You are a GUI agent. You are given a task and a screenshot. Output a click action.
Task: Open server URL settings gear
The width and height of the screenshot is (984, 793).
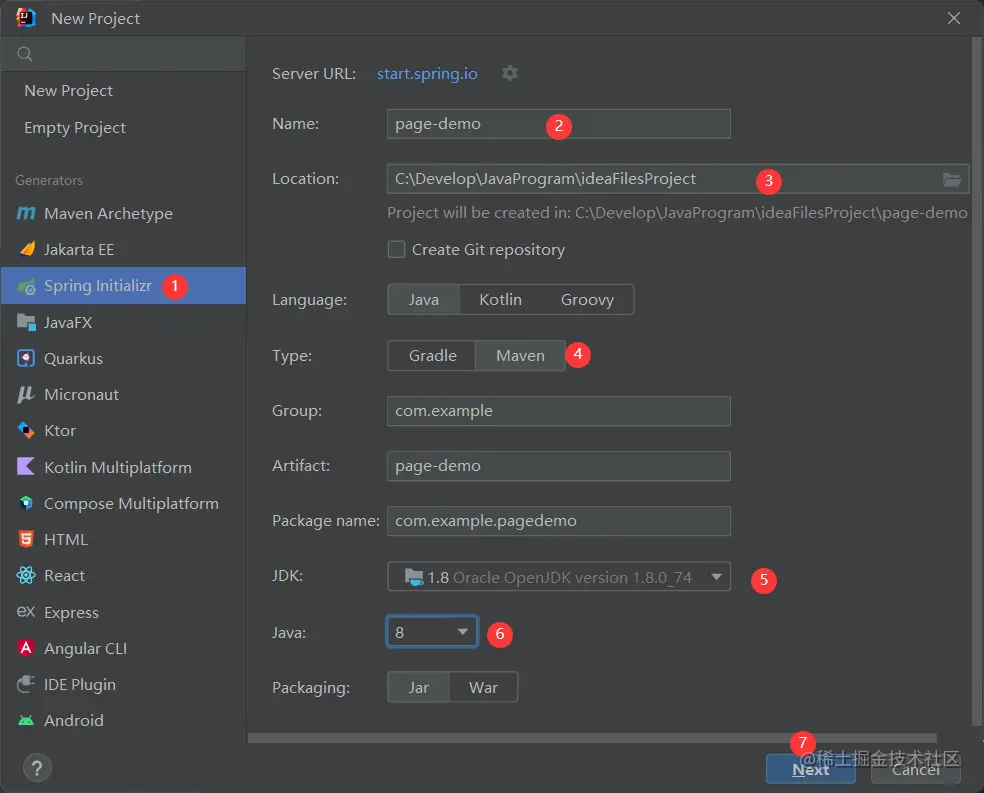pos(510,73)
